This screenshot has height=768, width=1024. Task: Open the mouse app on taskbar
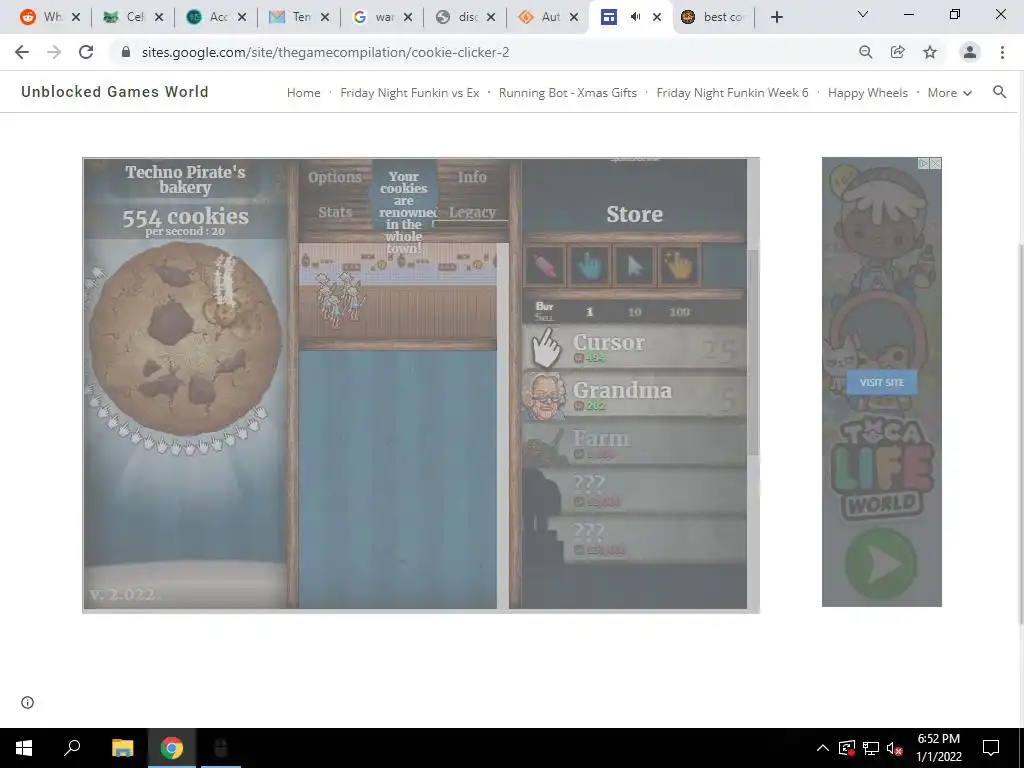tap(221, 748)
